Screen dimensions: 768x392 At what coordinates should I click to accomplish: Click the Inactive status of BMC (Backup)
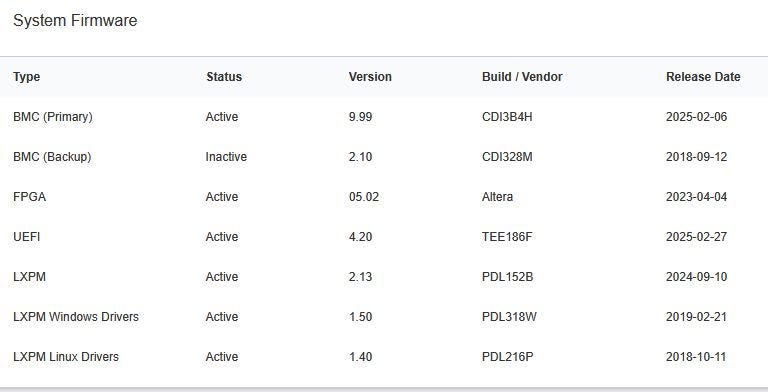(226, 157)
